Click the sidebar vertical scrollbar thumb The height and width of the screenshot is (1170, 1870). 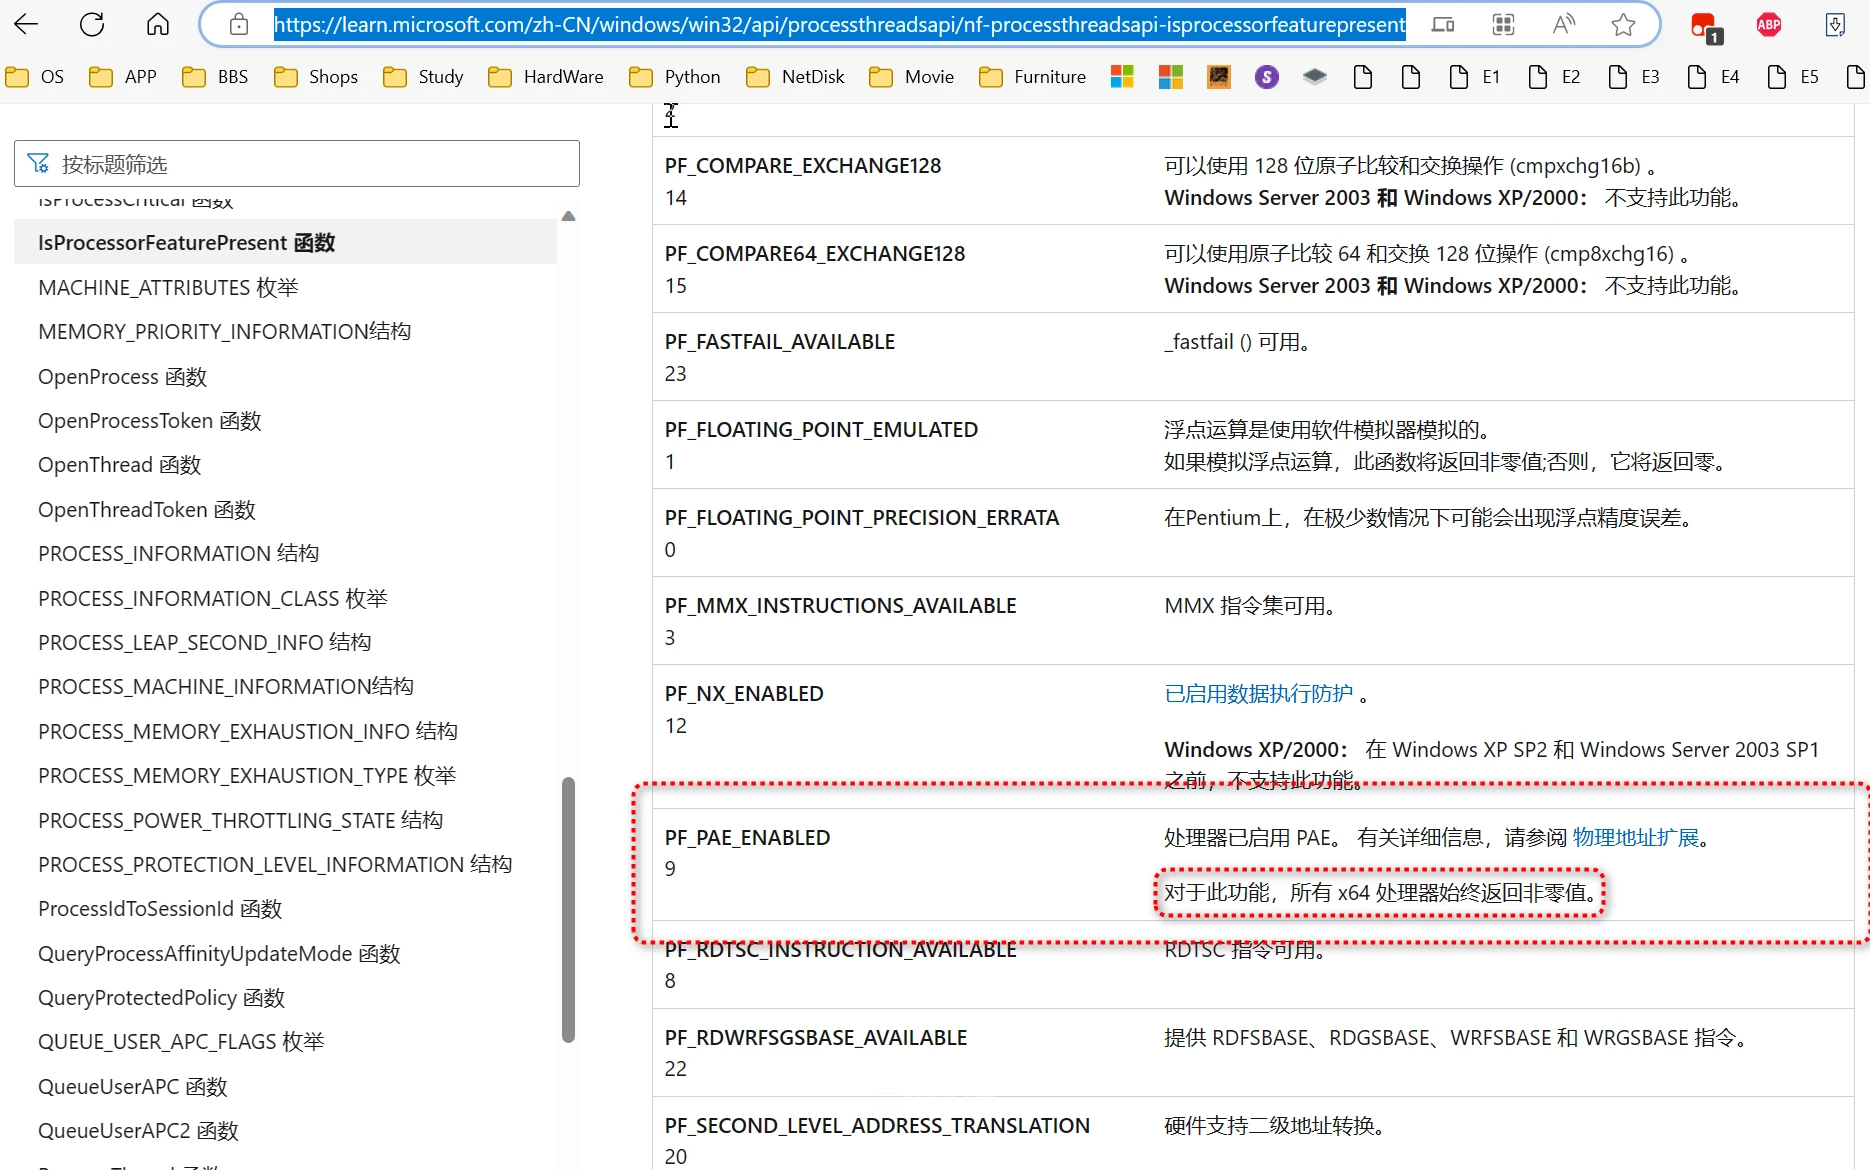pyautogui.click(x=568, y=910)
